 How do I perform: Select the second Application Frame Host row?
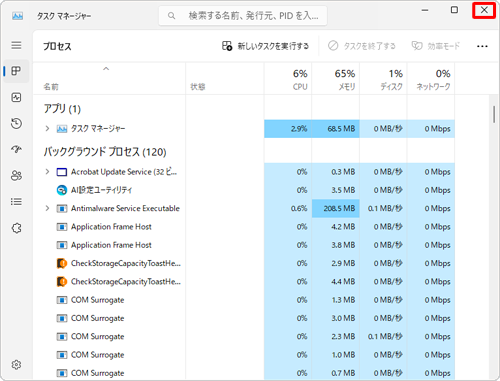244,245
